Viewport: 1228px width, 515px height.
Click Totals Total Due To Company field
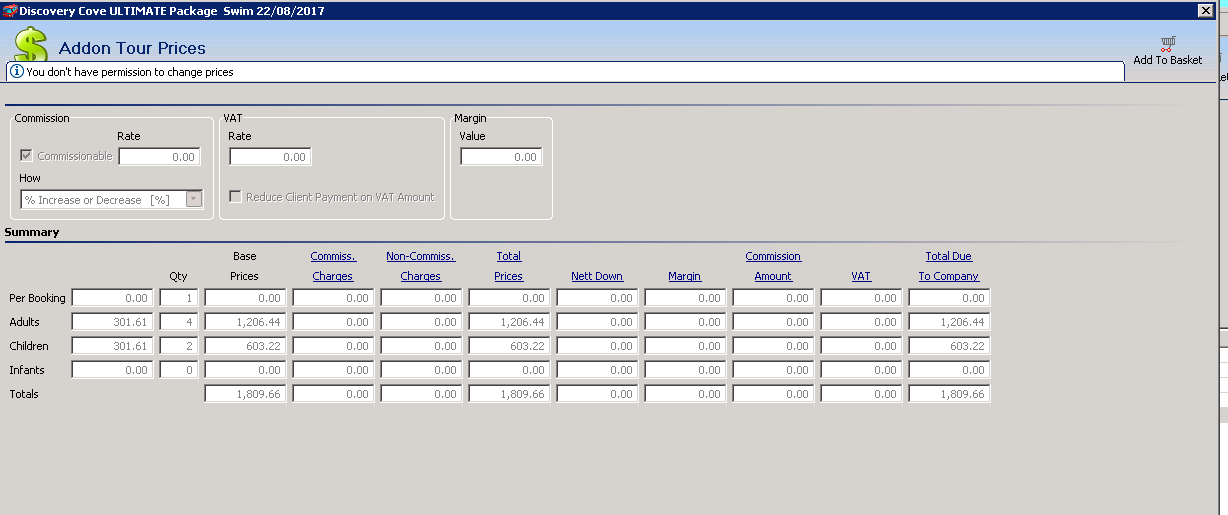point(949,394)
